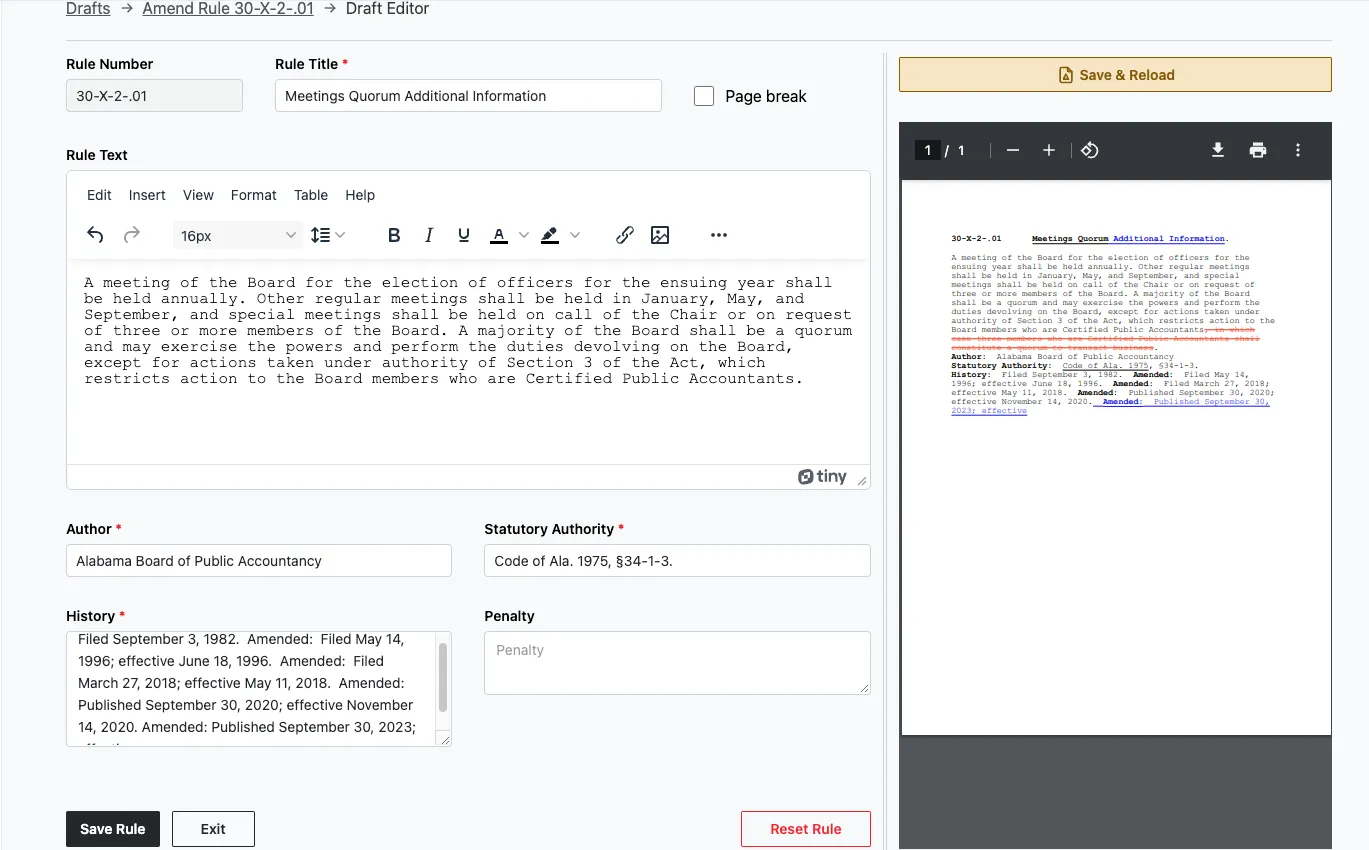This screenshot has width=1369, height=850.
Task: Toggle underline formatting button
Action: [x=464, y=235]
